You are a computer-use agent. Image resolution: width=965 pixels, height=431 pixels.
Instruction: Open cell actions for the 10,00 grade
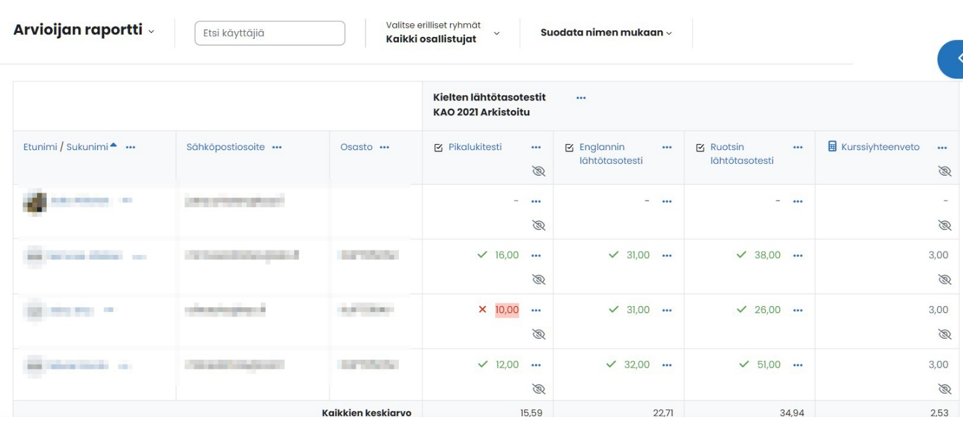[x=536, y=311]
